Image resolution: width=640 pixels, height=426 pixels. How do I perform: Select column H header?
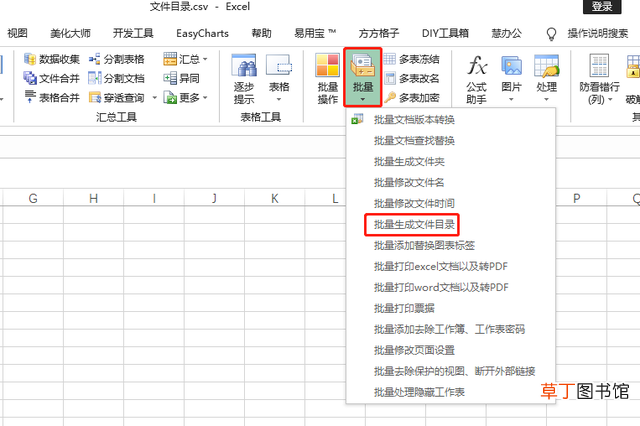pyautogui.click(x=93, y=198)
